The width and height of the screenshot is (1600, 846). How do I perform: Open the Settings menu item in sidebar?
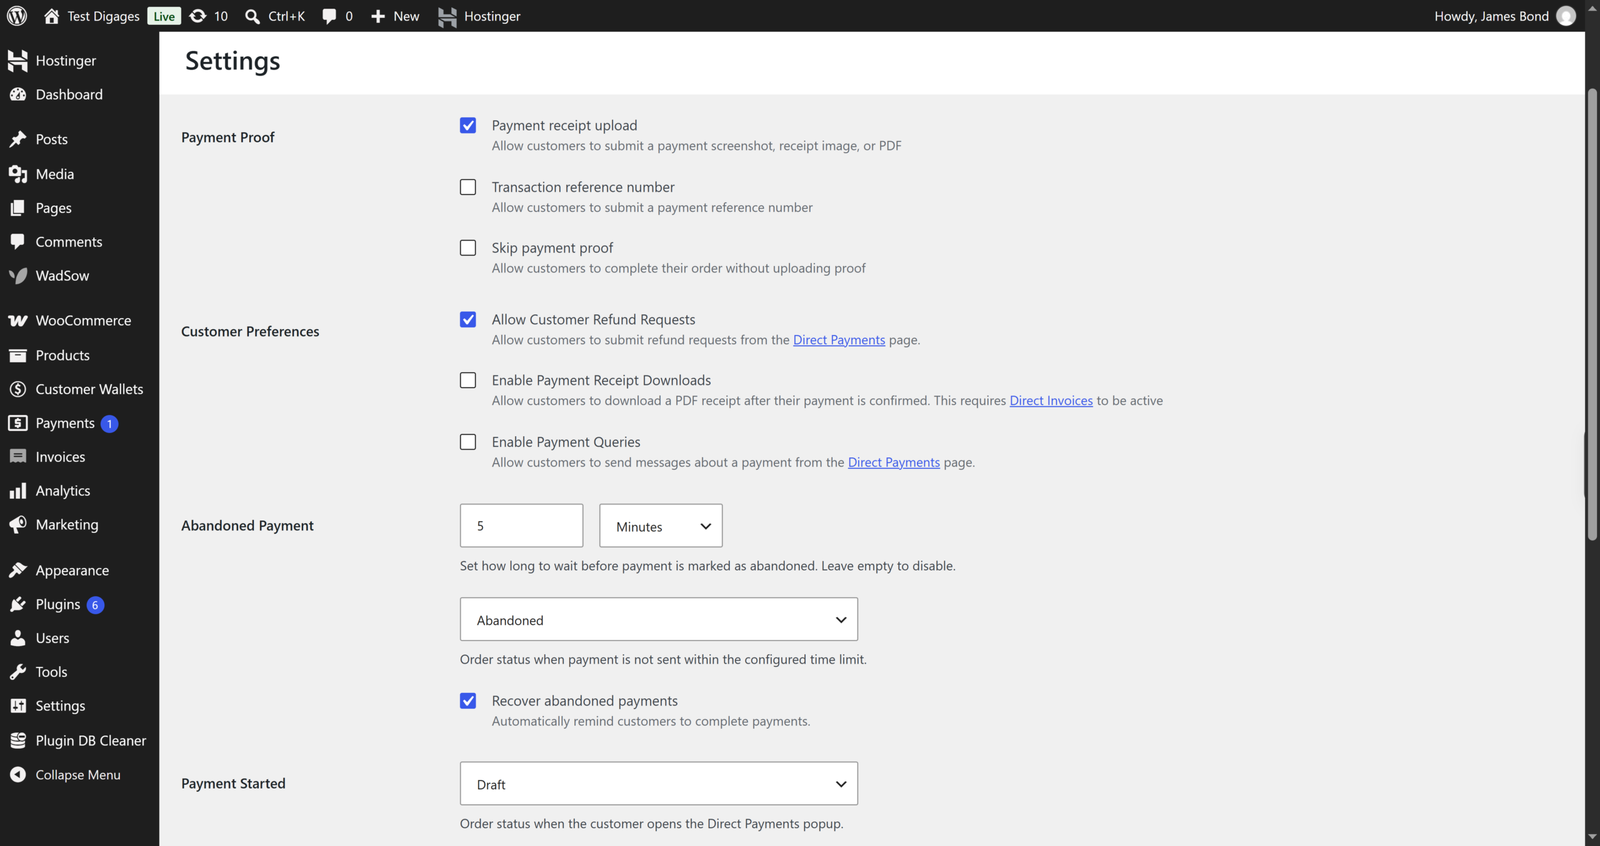coord(60,706)
